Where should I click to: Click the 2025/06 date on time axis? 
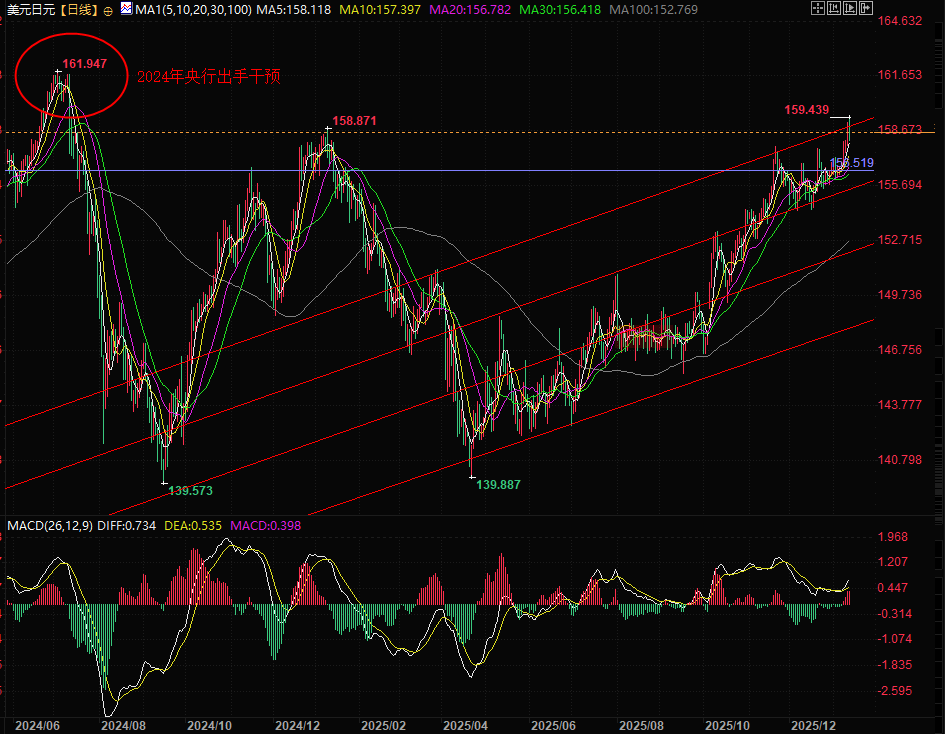(553, 724)
